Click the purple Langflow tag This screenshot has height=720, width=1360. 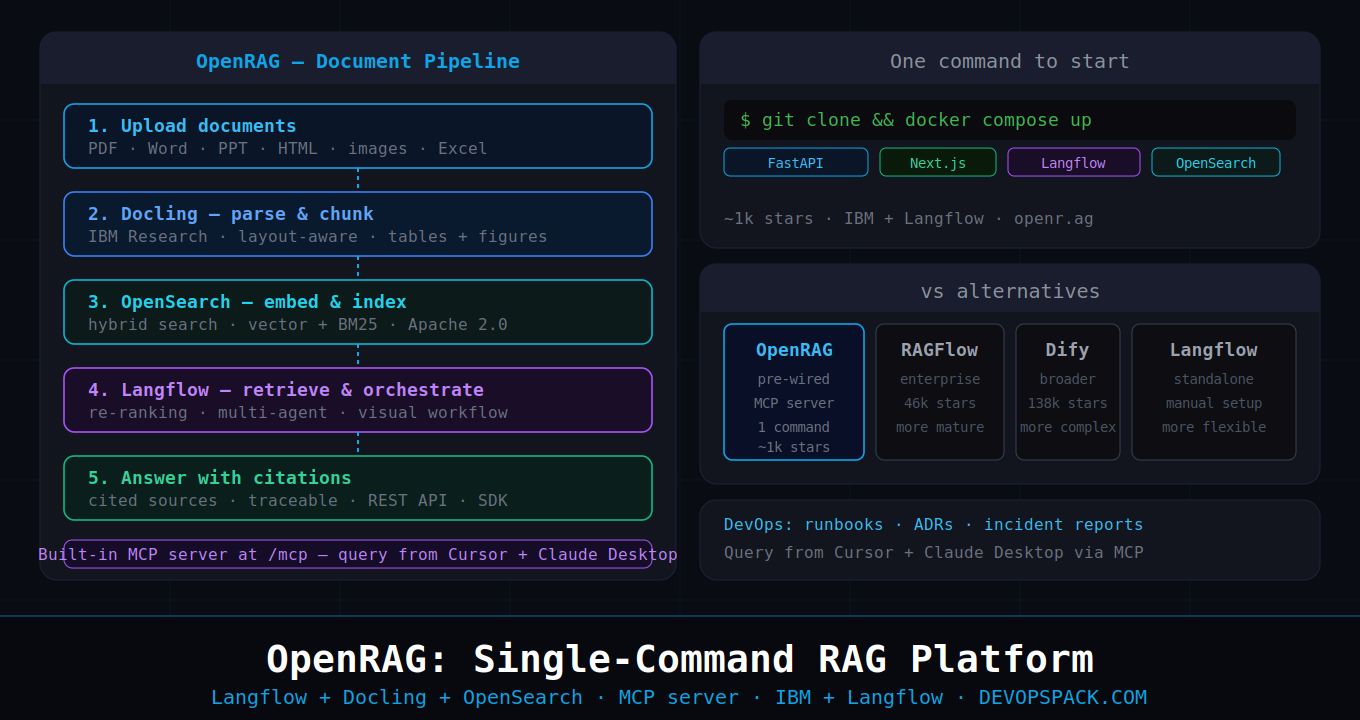1074,162
